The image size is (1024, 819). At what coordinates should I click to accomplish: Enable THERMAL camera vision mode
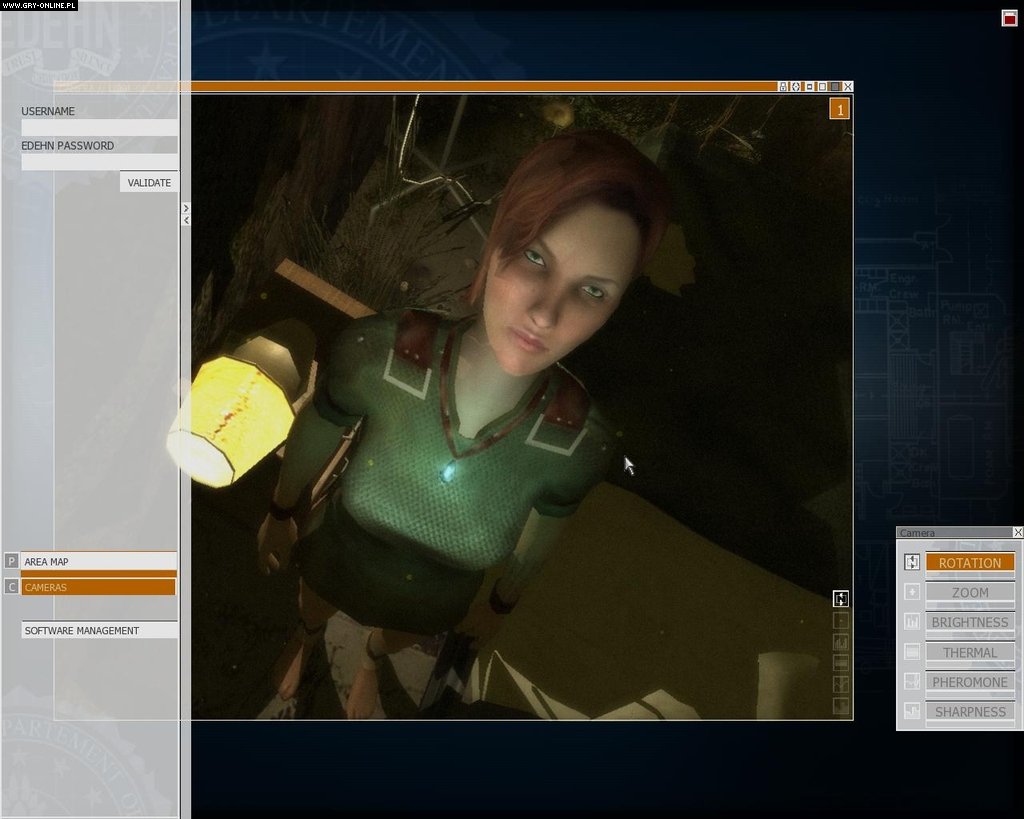click(x=969, y=653)
